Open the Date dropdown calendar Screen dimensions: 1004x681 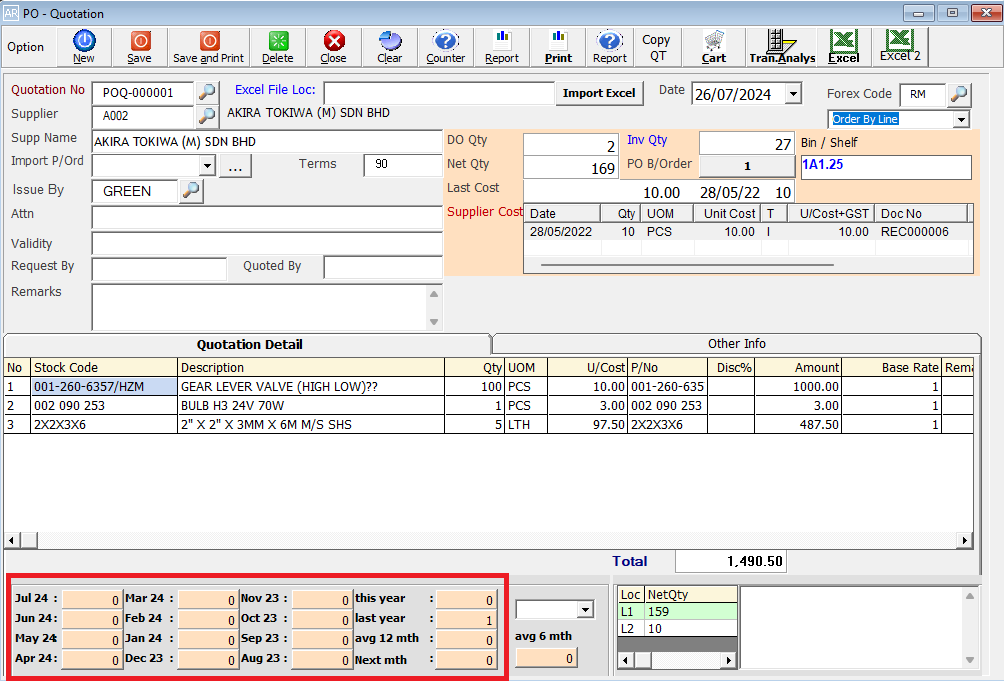tap(793, 94)
